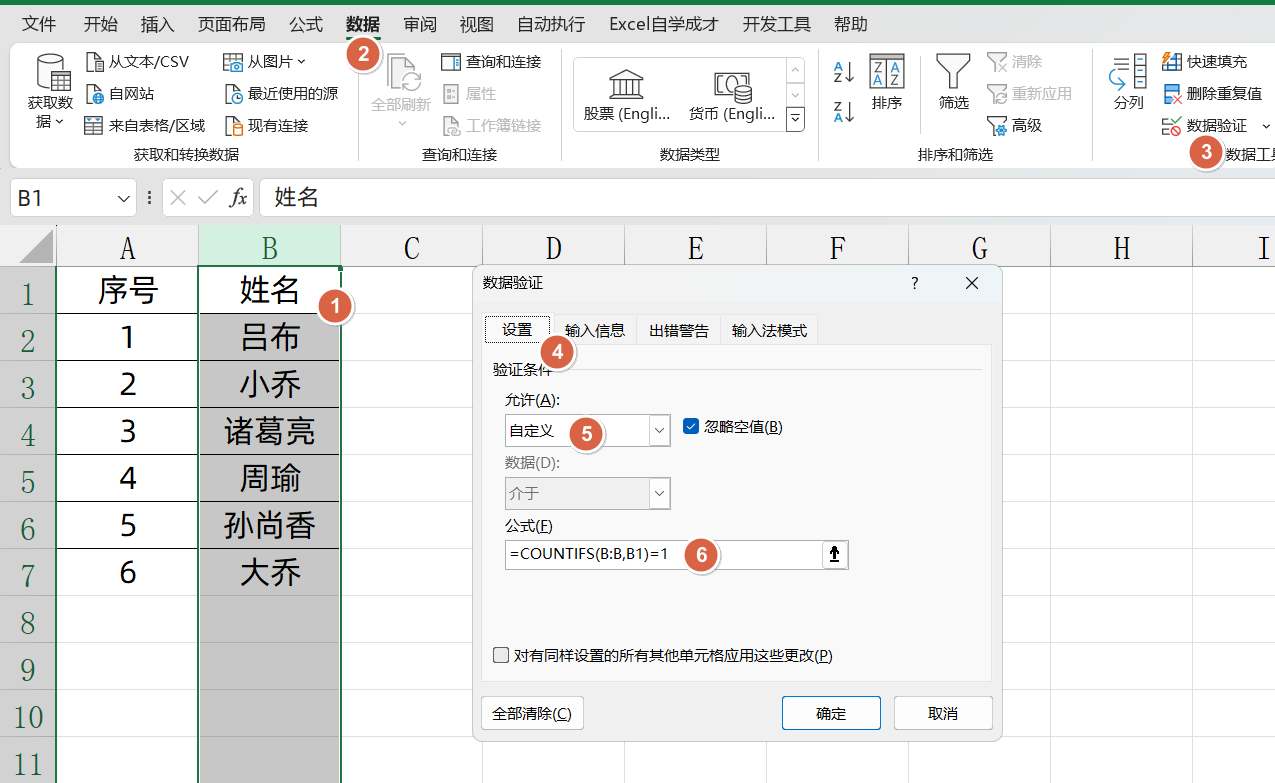Click the 属性 properties item
1275x783 pixels.
[469, 94]
